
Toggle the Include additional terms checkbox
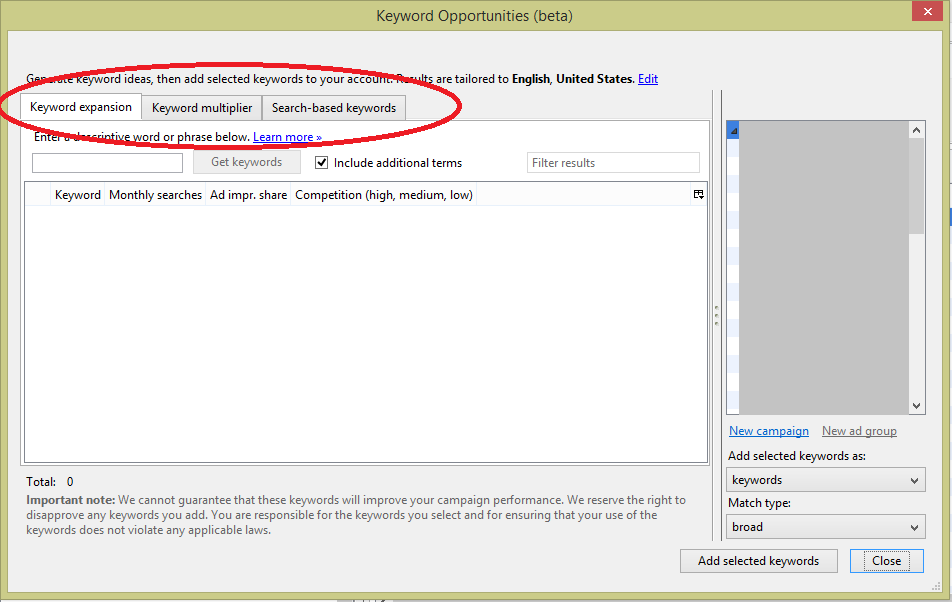322,162
